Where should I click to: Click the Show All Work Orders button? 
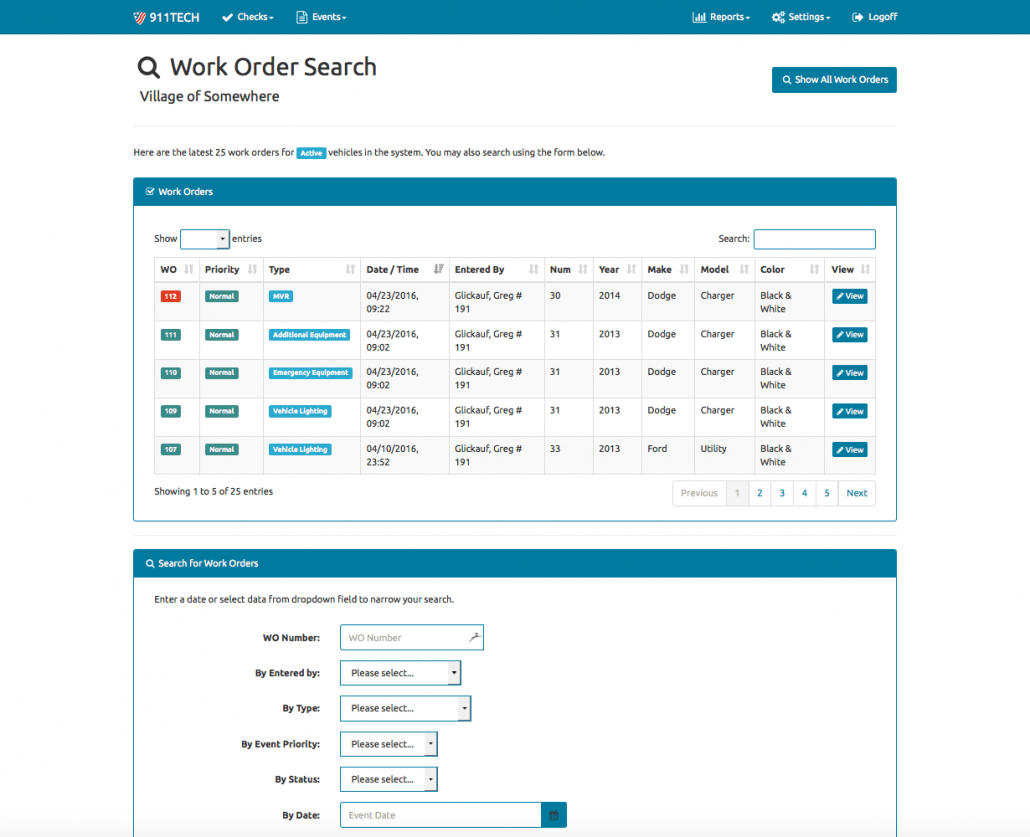coord(834,79)
